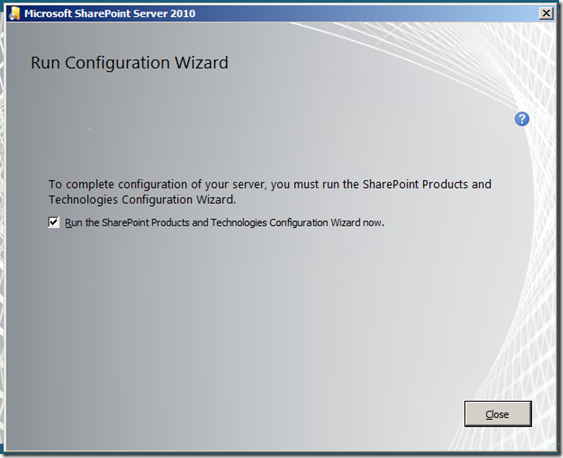Select the words 'Configuration Wizard now.' in checkbox label

pos(327,223)
